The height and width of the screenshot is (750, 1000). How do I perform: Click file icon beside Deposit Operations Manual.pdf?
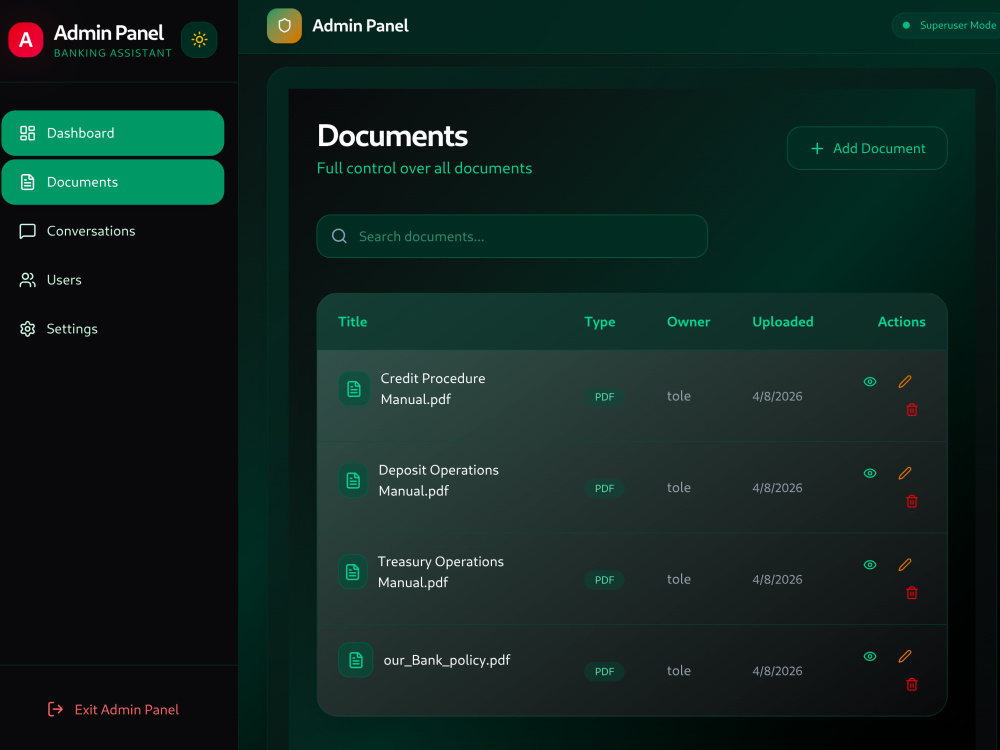353,480
